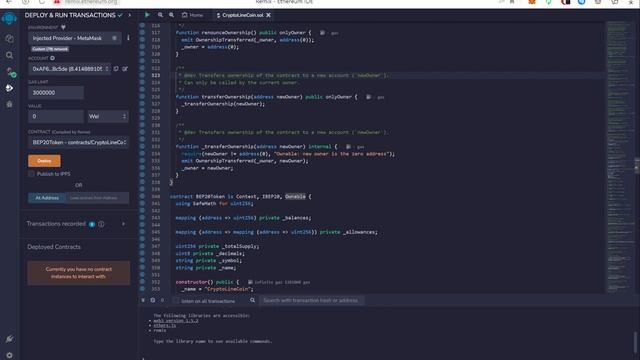Click the no contract instances notice

79,273
